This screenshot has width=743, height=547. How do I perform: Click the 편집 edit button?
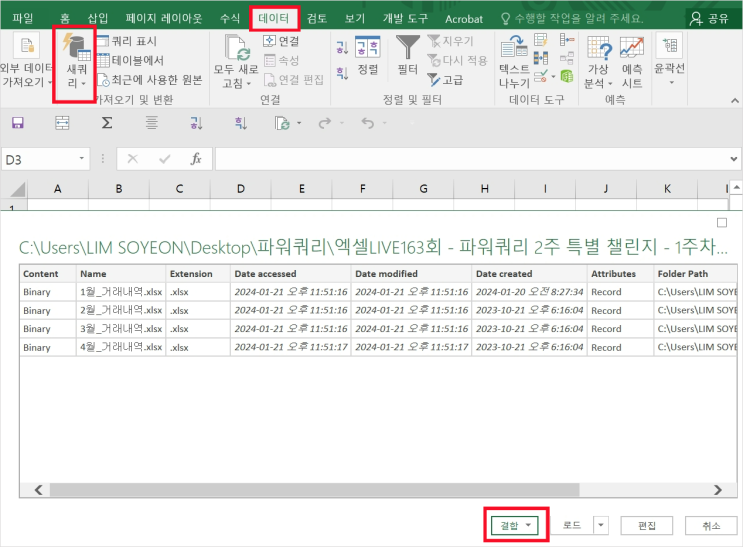pyautogui.click(x=647, y=525)
